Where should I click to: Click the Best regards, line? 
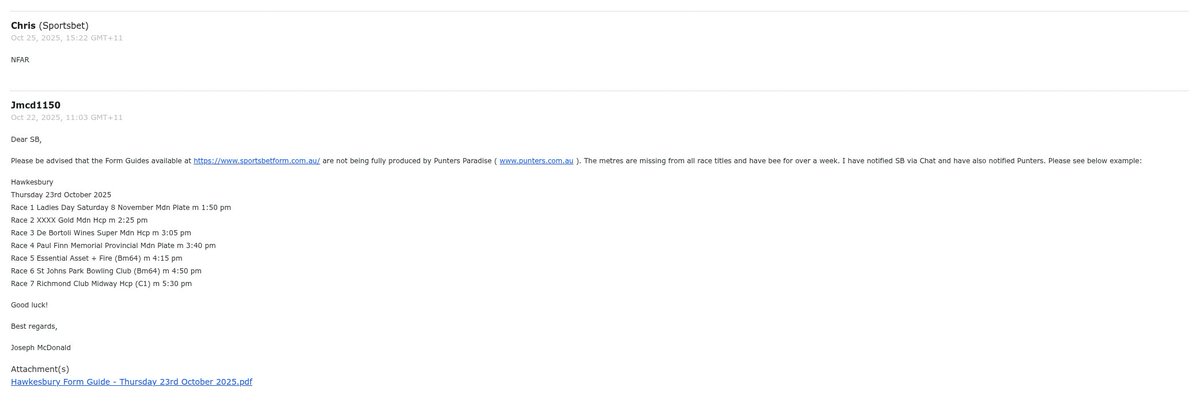34,326
